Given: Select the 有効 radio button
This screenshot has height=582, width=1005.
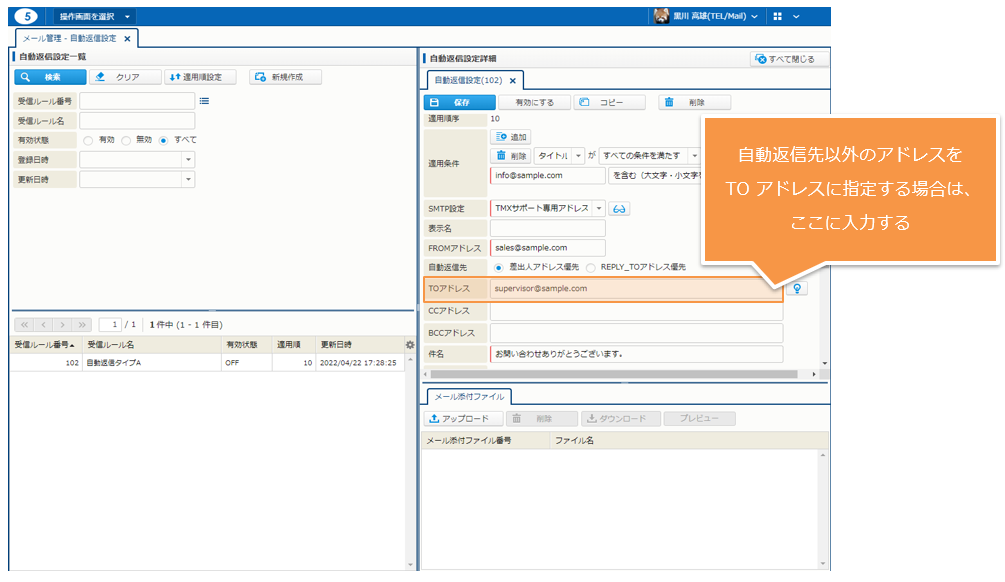Looking at the screenshot, I should (x=88, y=140).
